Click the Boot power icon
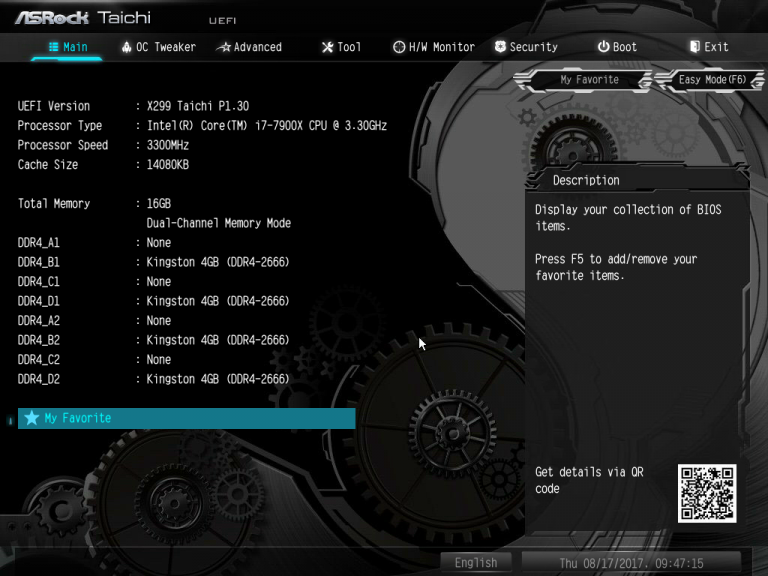 click(603, 47)
